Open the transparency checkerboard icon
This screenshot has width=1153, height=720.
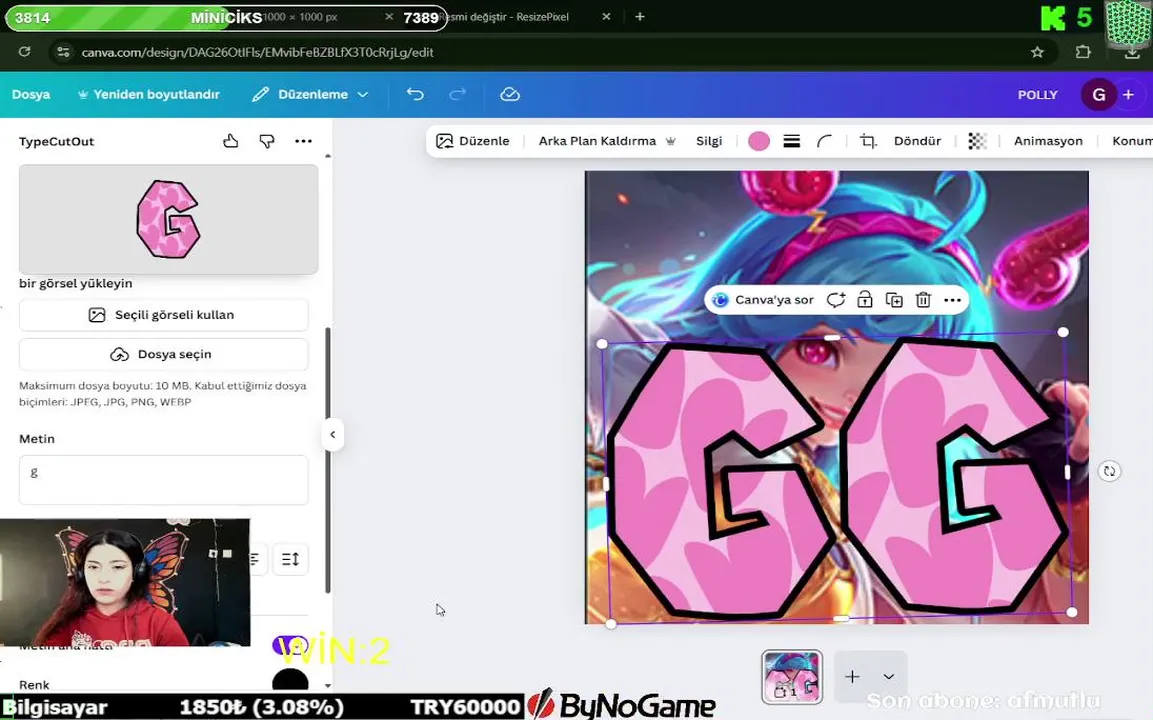click(x=977, y=141)
